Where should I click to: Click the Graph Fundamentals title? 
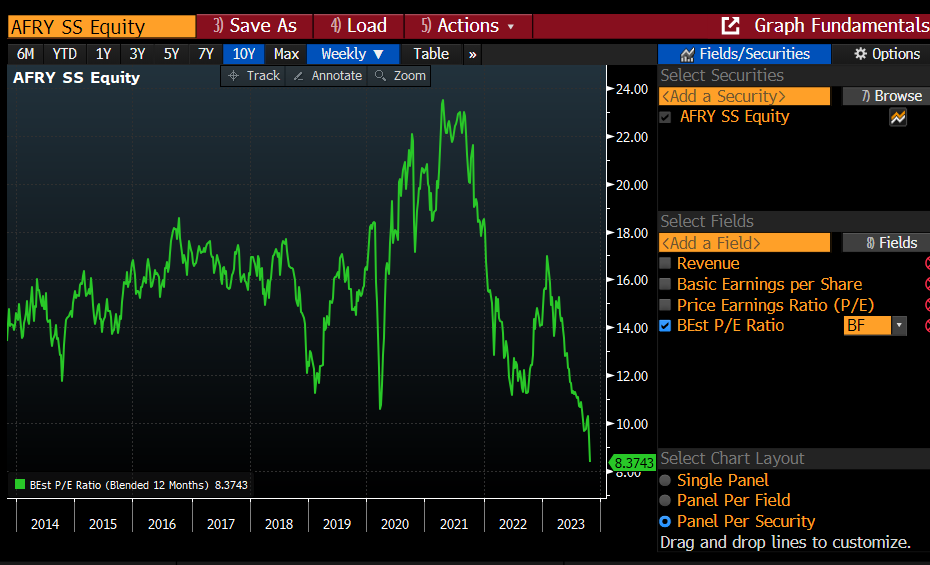pos(842,25)
